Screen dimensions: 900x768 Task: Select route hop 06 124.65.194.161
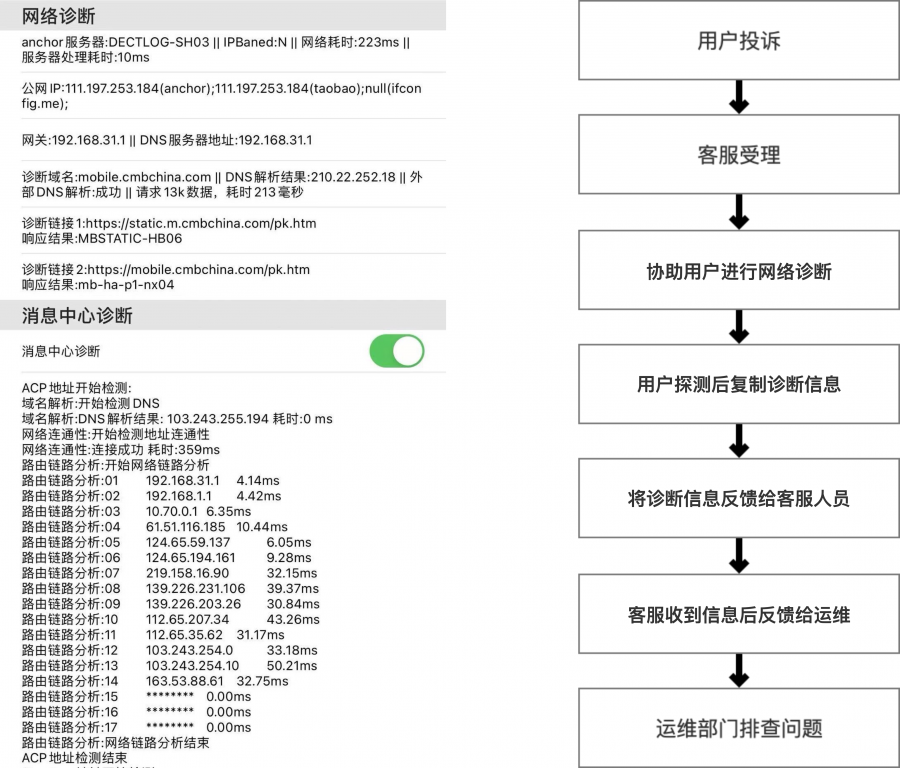coord(166,558)
